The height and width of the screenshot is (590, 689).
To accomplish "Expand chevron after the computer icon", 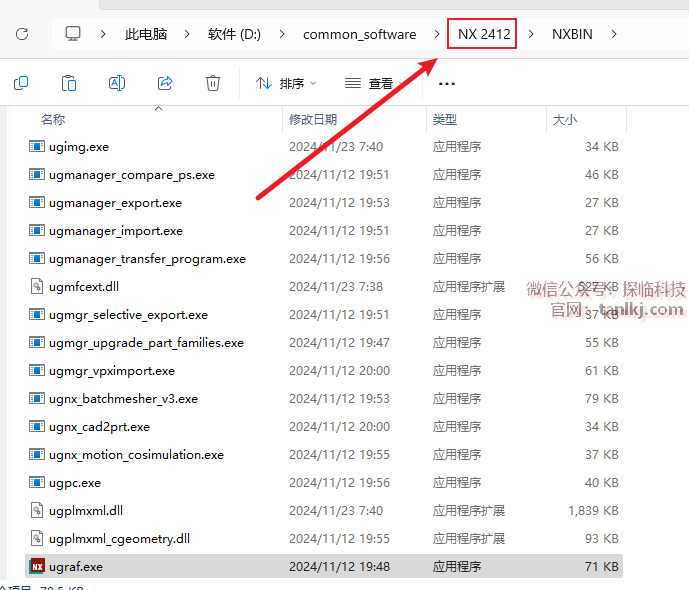I will tap(103, 34).
